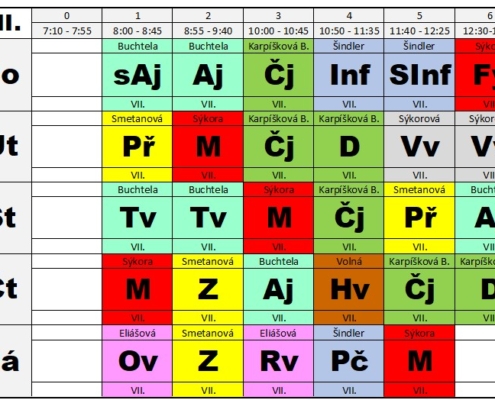Click teacher name Volná above Hv

(x=349, y=261)
